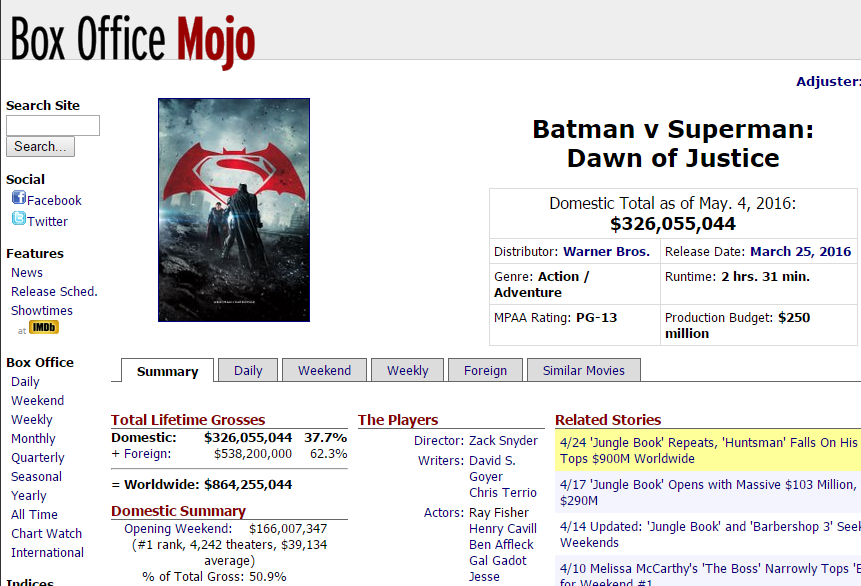
Task: Select the Foreign tab
Action: [x=485, y=370]
